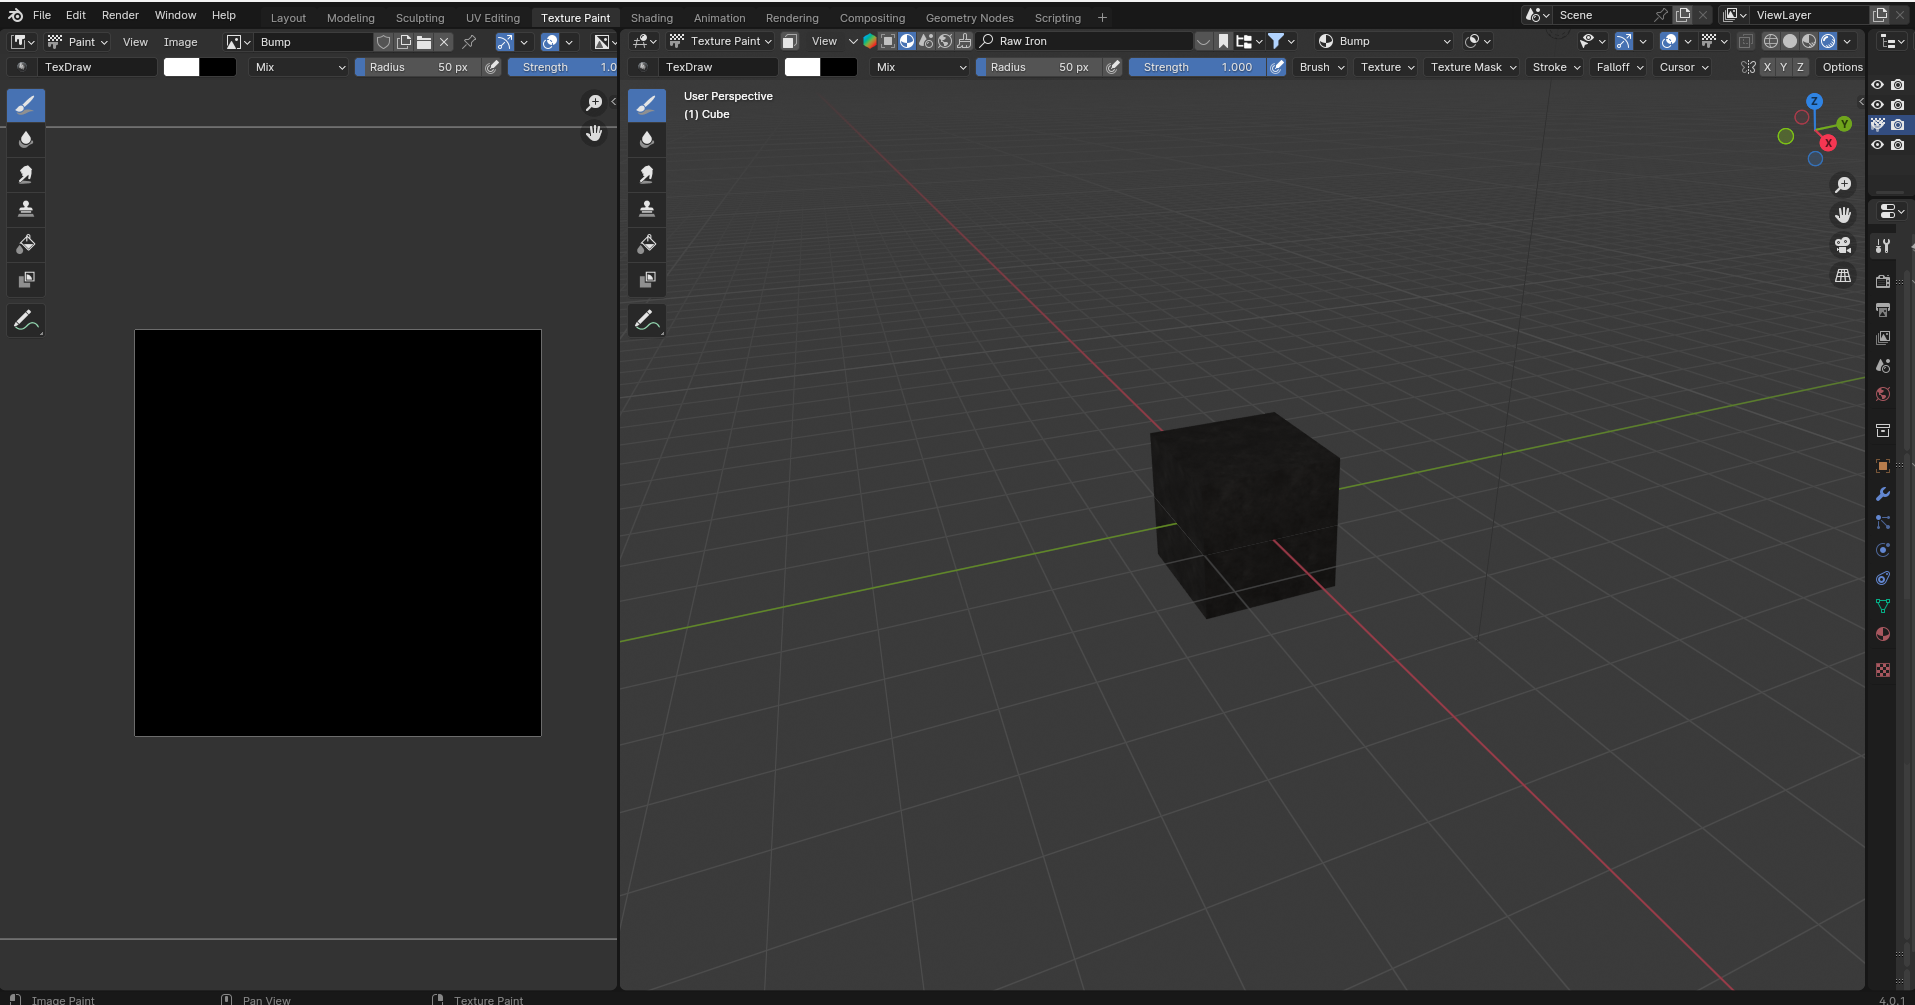Open the Output properties tab (printer icon)
Image resolution: width=1915 pixels, height=1005 pixels.
[x=1883, y=309]
